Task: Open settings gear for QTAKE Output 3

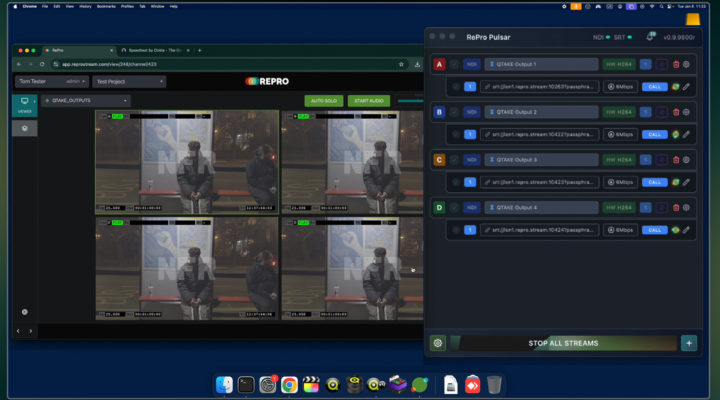Action: [x=686, y=160]
